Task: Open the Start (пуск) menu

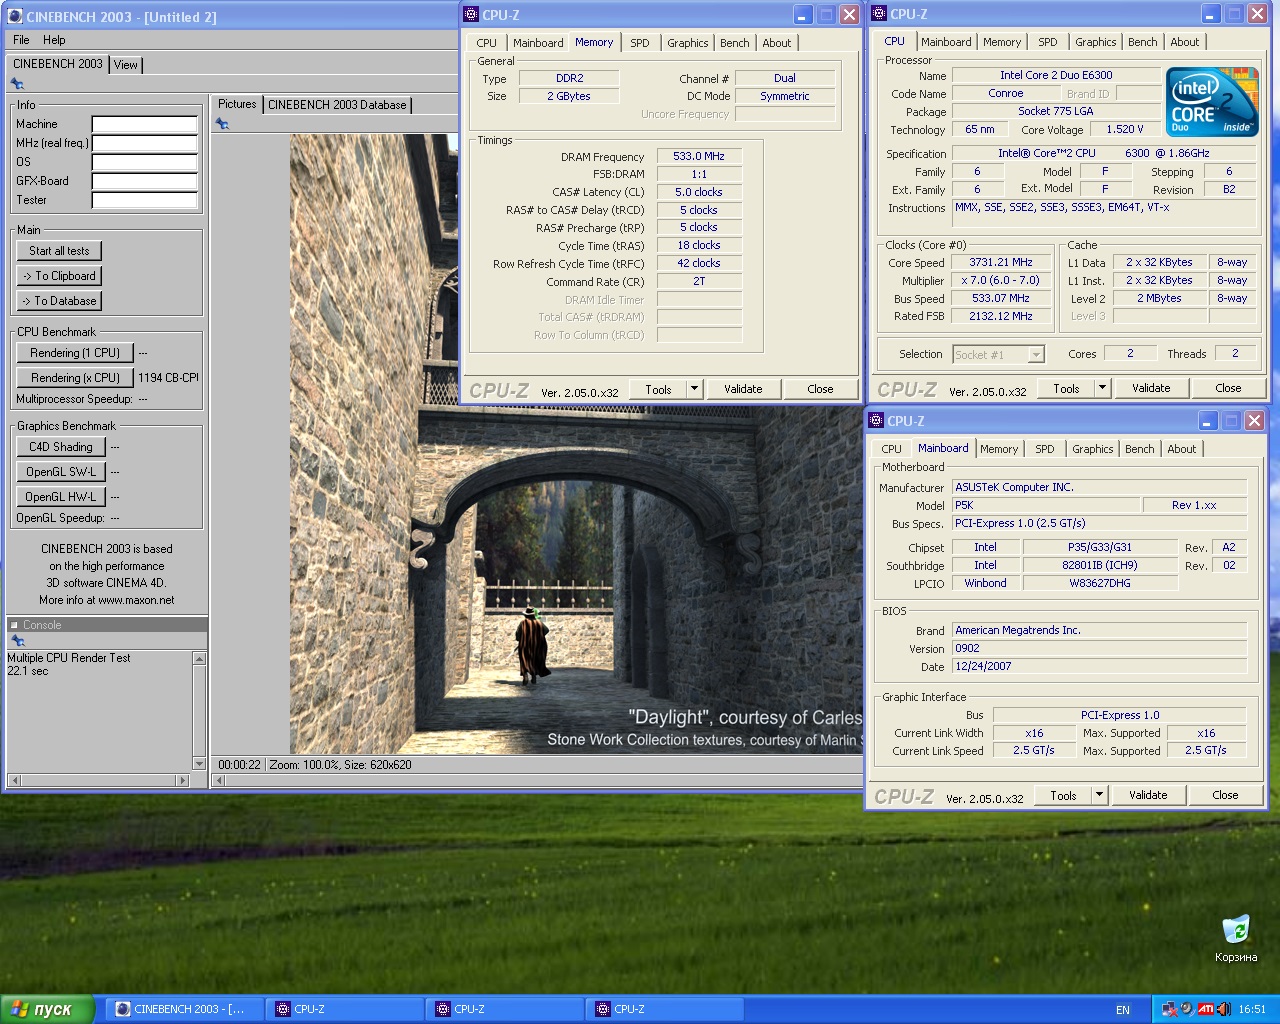Action: [x=47, y=1009]
